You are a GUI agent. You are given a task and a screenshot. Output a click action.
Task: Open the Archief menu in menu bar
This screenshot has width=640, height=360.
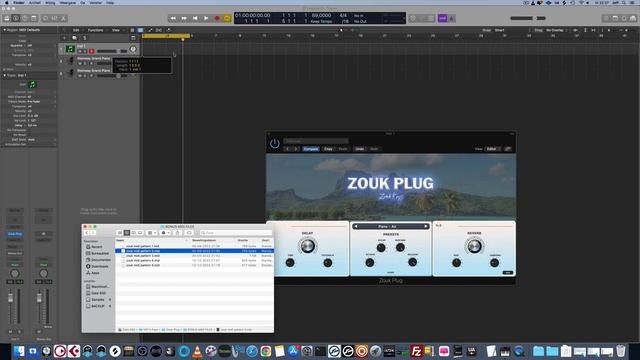coord(35,2)
